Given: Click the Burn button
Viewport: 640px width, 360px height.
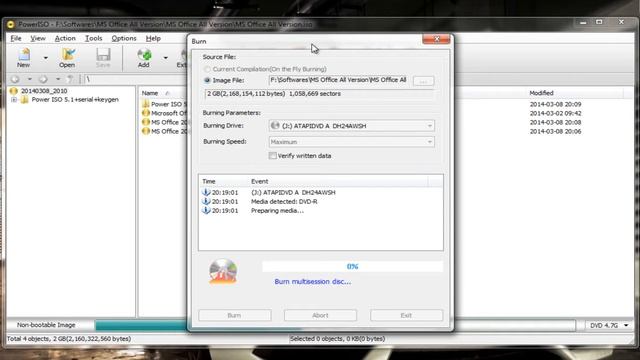Looking at the screenshot, I should (235, 315).
